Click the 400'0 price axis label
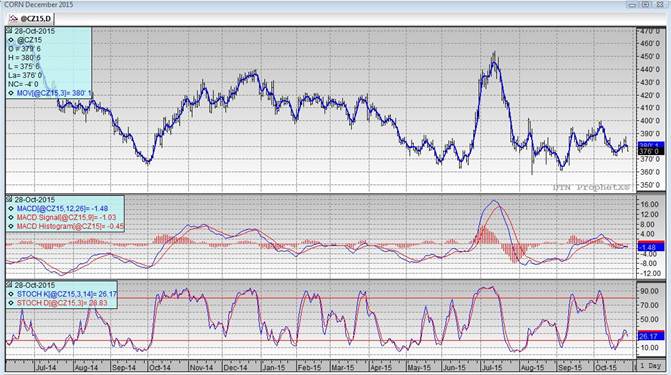 [x=651, y=121]
